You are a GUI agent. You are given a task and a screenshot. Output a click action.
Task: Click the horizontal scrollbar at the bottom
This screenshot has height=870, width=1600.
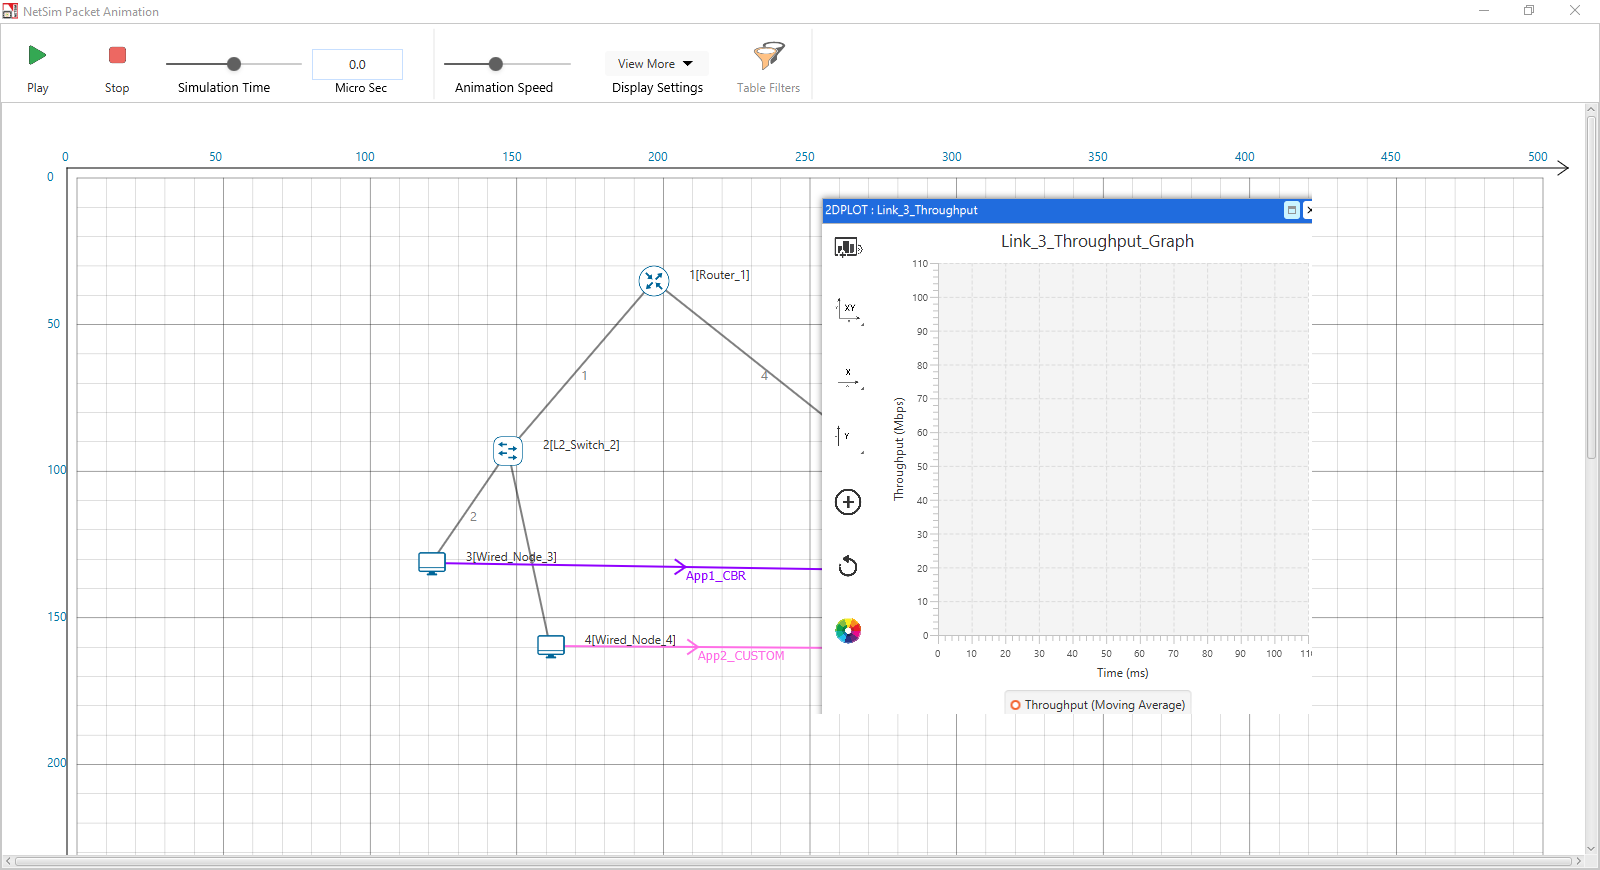(x=792, y=861)
